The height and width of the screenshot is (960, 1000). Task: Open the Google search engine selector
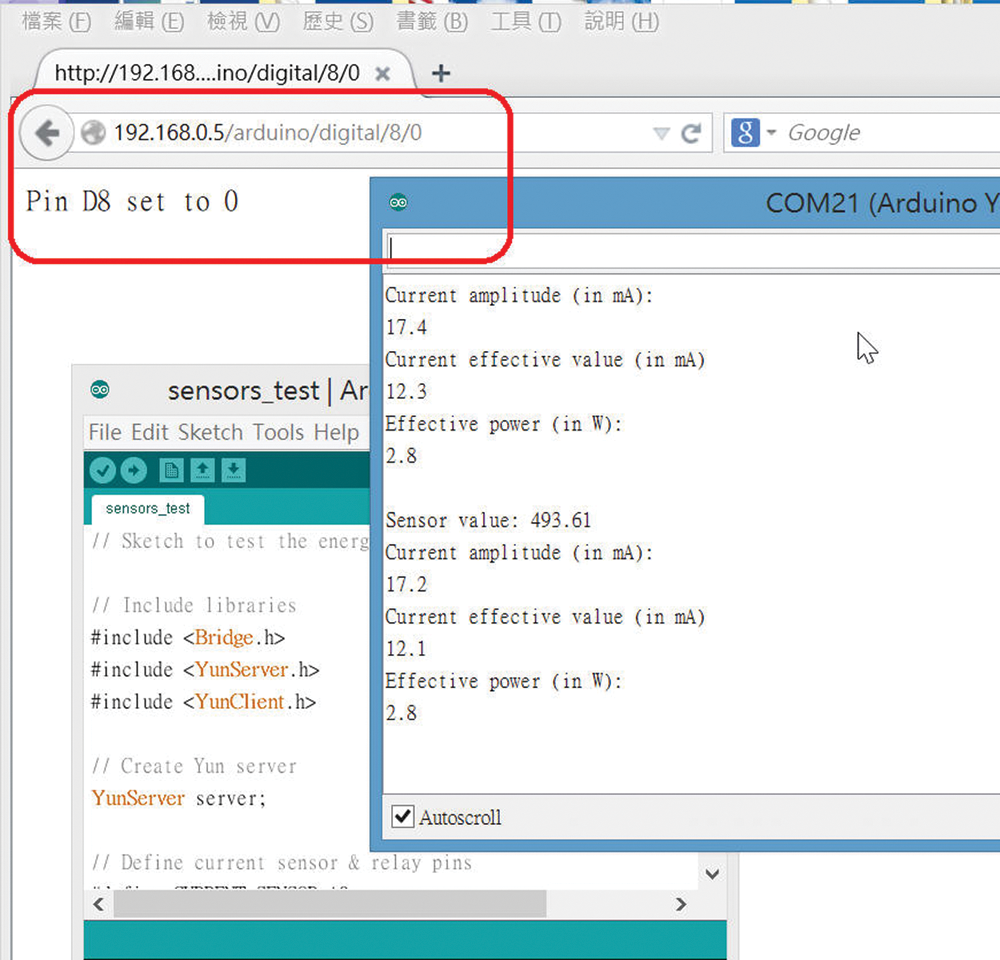[753, 133]
